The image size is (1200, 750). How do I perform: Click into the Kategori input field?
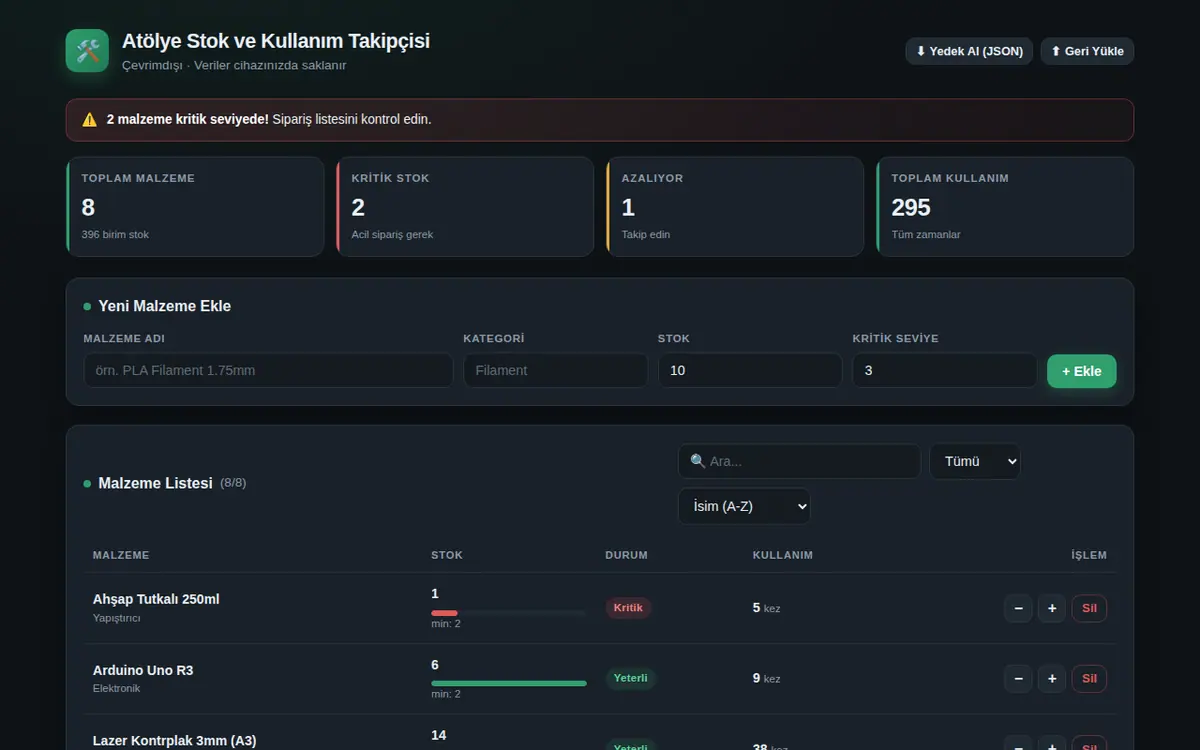coord(555,370)
